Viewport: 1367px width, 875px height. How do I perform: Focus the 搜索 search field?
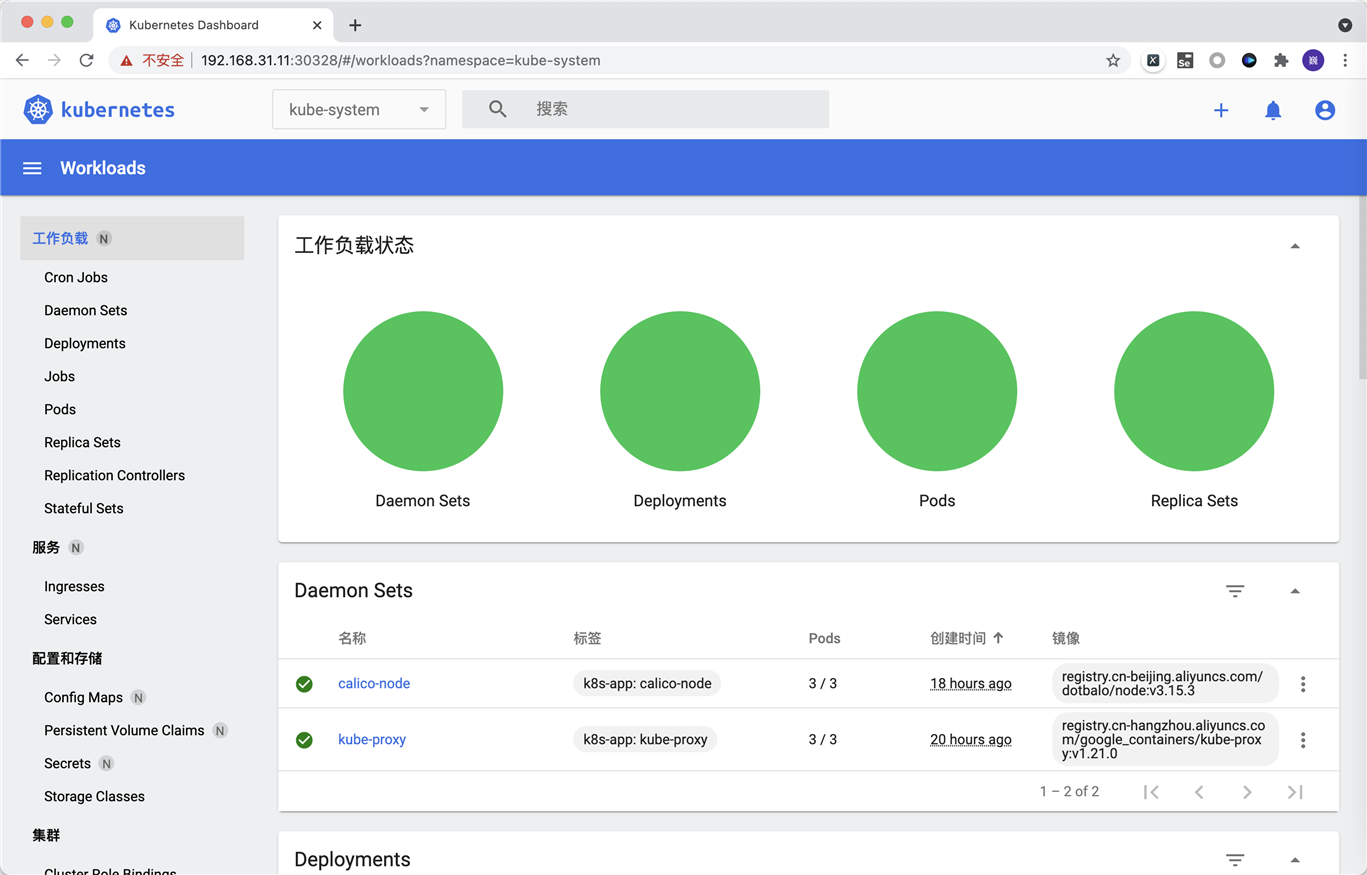point(645,109)
